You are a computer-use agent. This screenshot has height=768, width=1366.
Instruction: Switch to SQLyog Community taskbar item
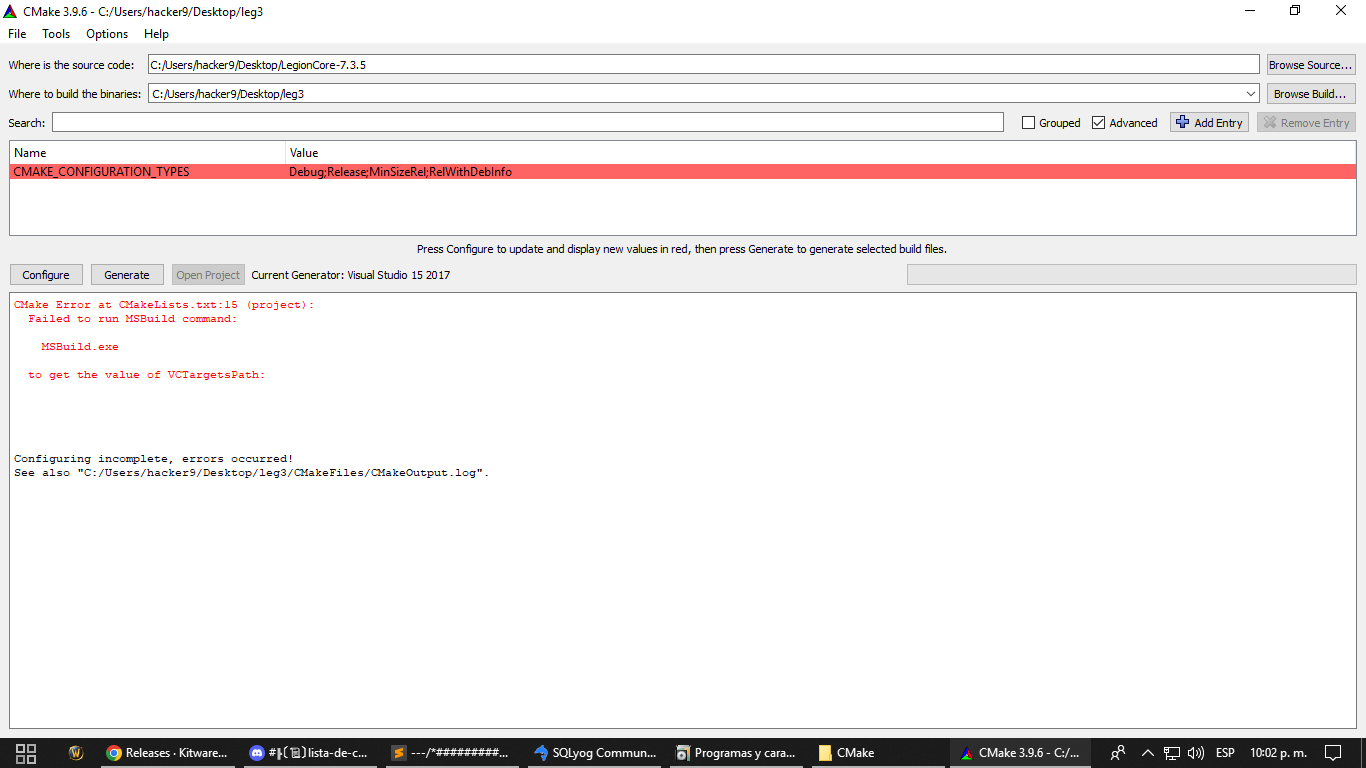coord(594,753)
